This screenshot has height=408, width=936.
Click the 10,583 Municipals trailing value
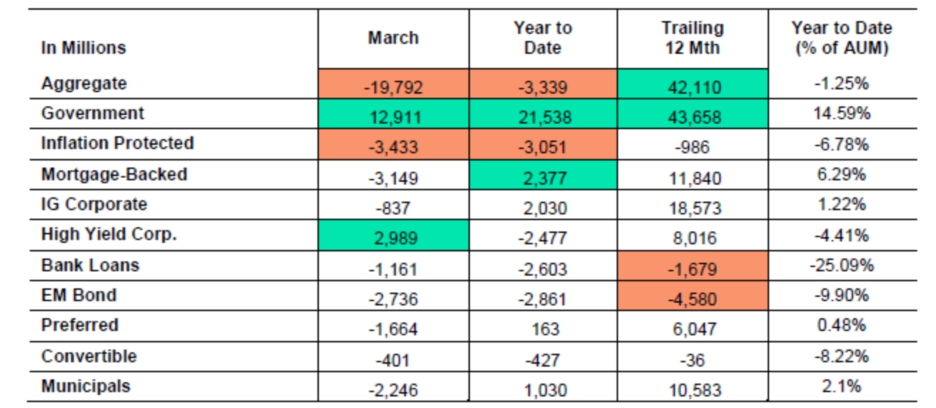click(x=692, y=387)
